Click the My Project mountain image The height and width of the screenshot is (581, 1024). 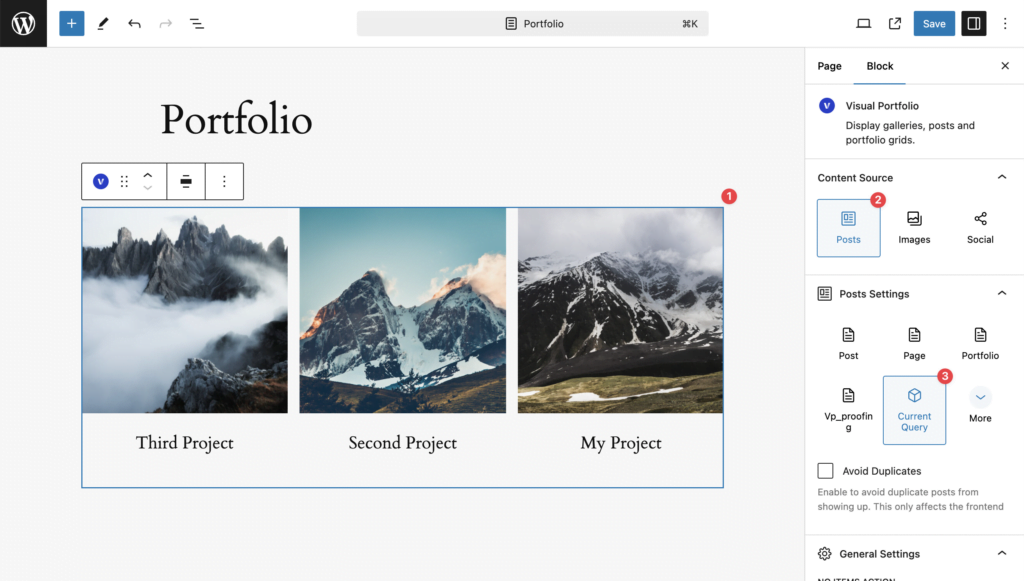[620, 310]
